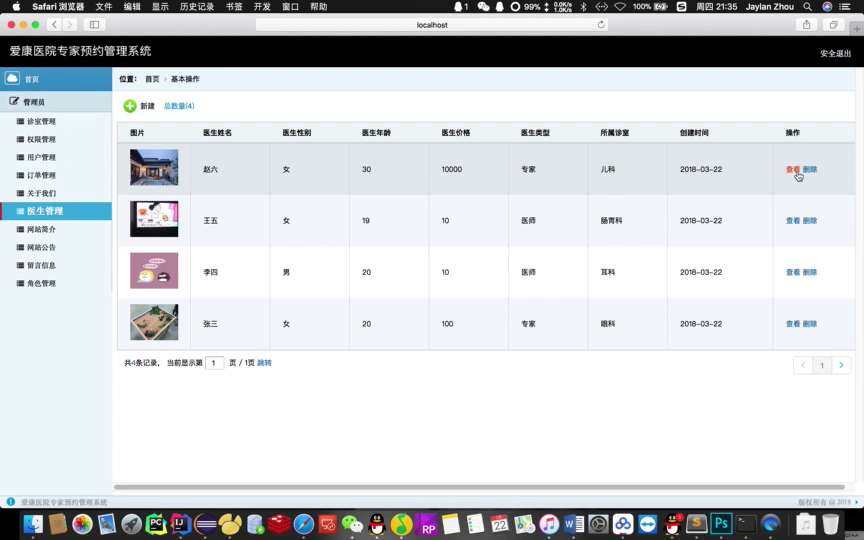Open the 书签 menu
Screen dimensions: 864x540
234,7
